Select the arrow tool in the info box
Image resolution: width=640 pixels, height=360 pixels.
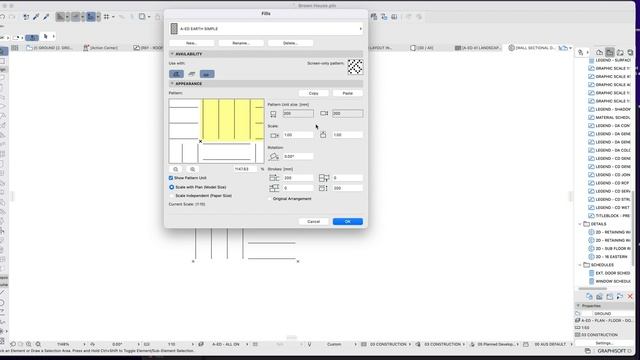(46, 36)
